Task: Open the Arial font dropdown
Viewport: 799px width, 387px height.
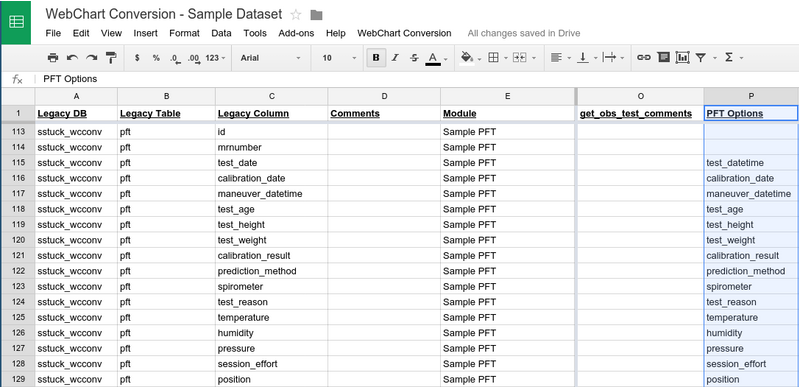Action: 271,58
